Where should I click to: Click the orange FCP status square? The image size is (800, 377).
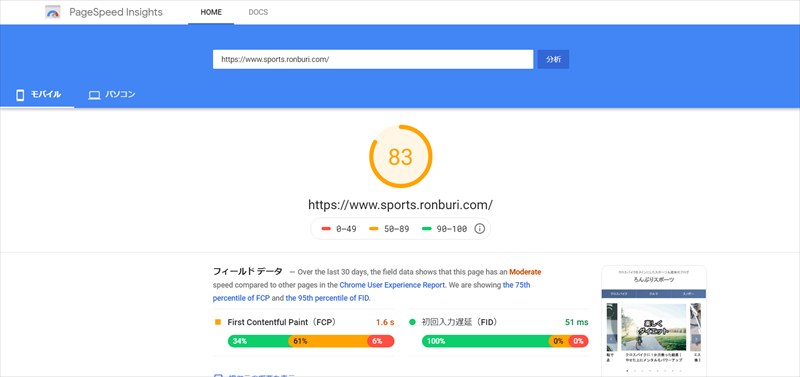218,322
